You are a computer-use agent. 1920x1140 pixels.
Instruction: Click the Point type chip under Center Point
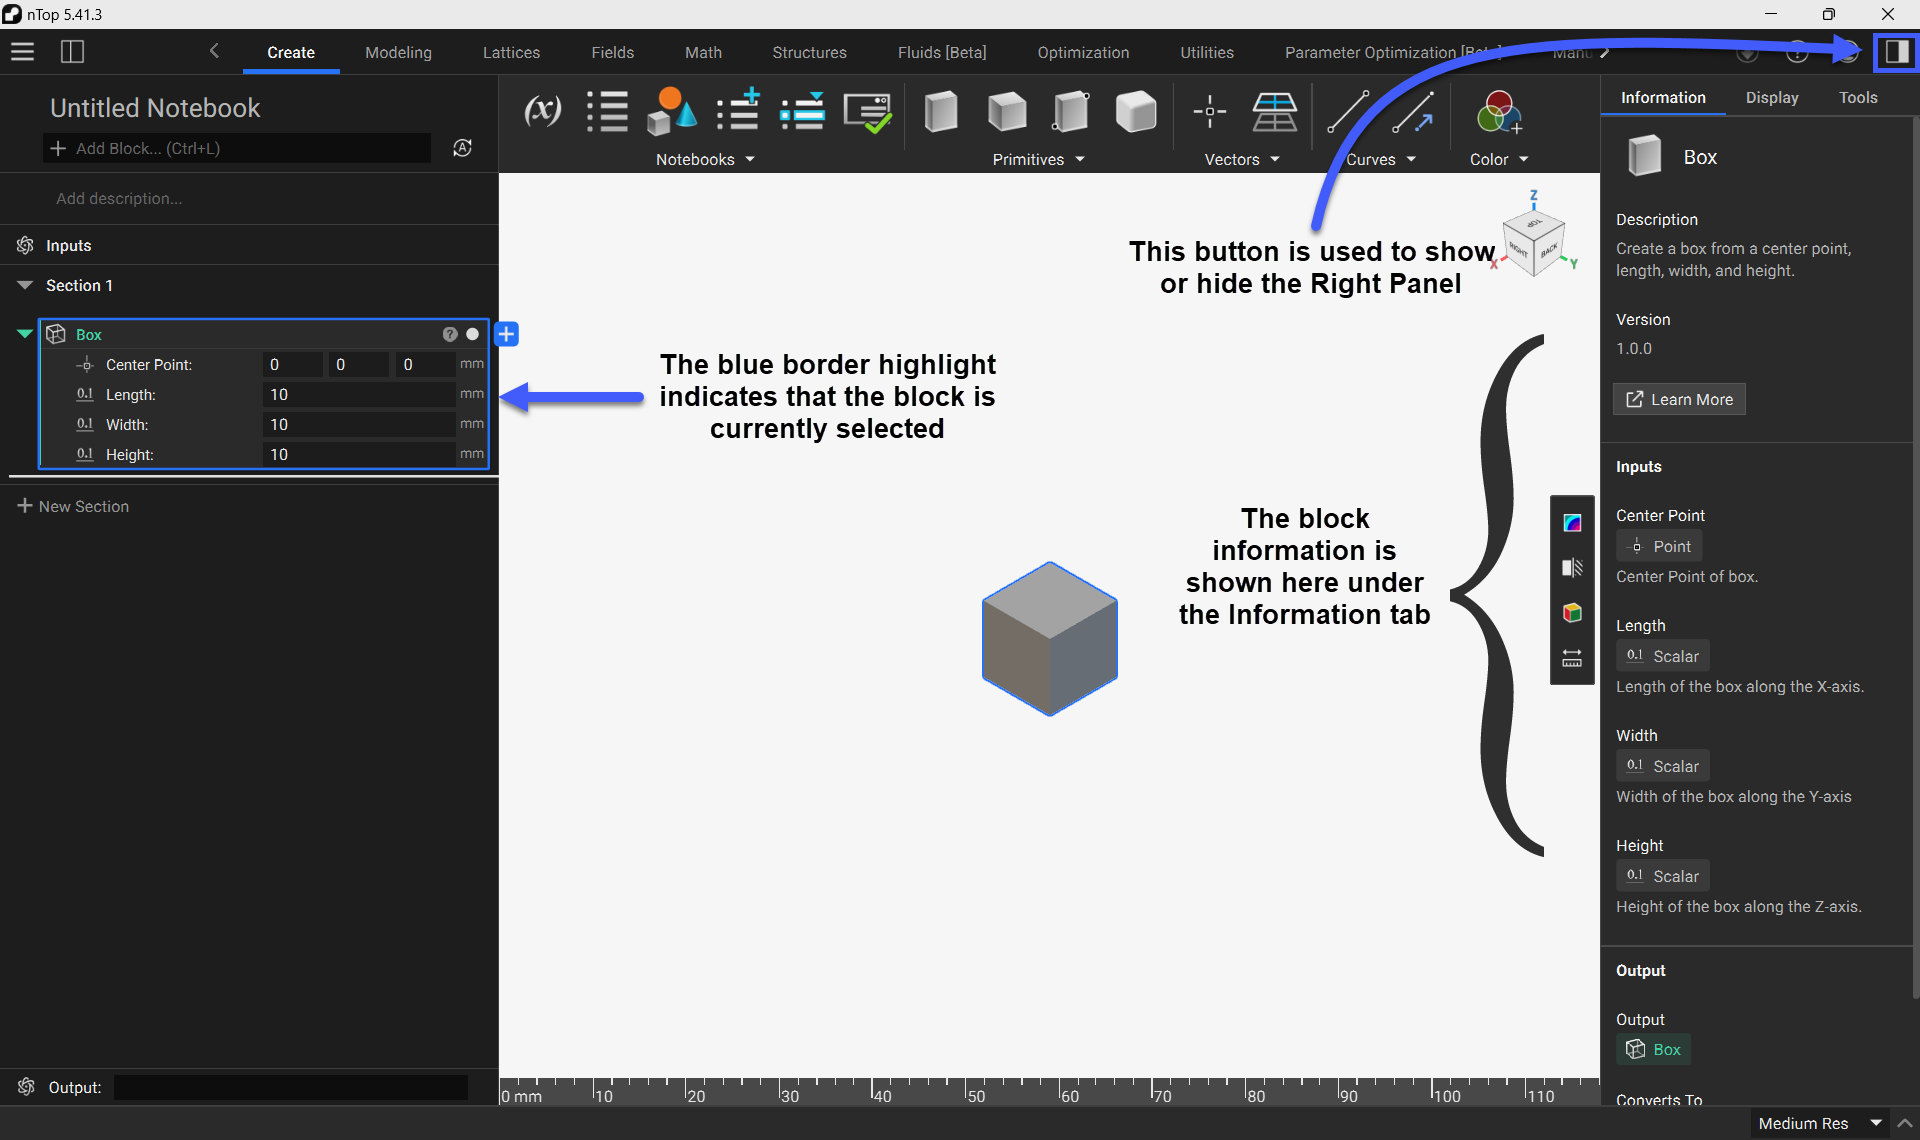[x=1659, y=546]
